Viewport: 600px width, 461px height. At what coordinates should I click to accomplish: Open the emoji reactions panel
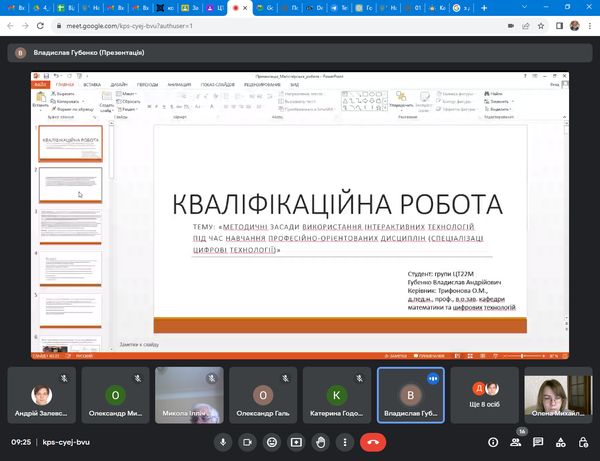[271, 441]
